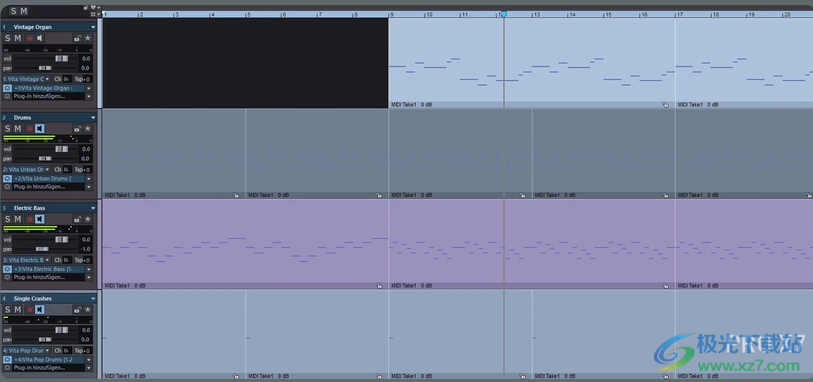Expand Drums track header menu arrow
The image size is (813, 382).
point(93,118)
